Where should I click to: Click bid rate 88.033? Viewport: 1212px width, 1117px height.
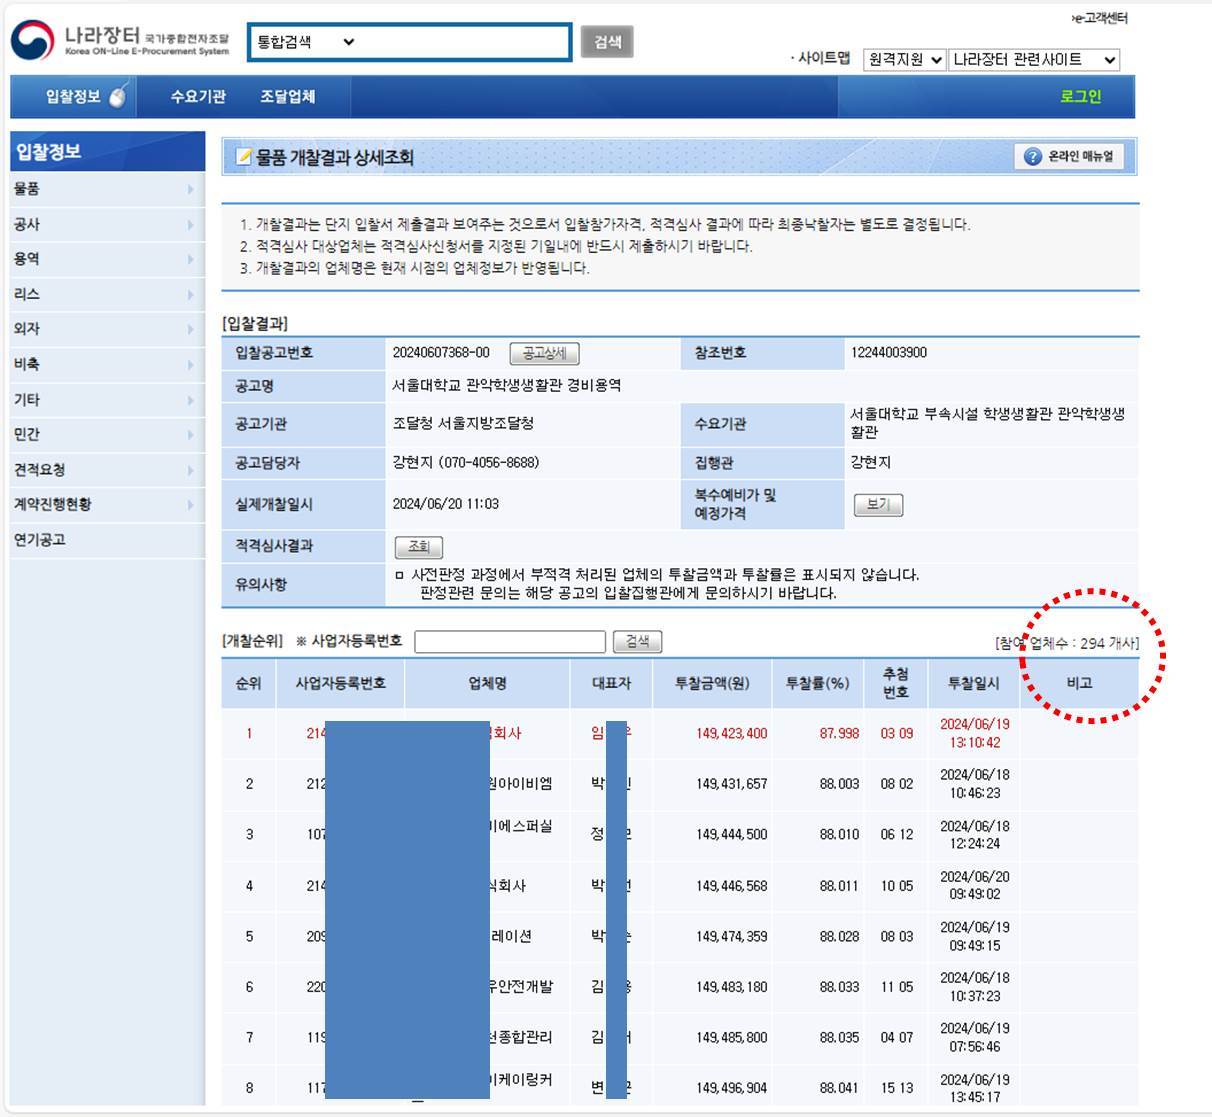pyautogui.click(x=839, y=986)
